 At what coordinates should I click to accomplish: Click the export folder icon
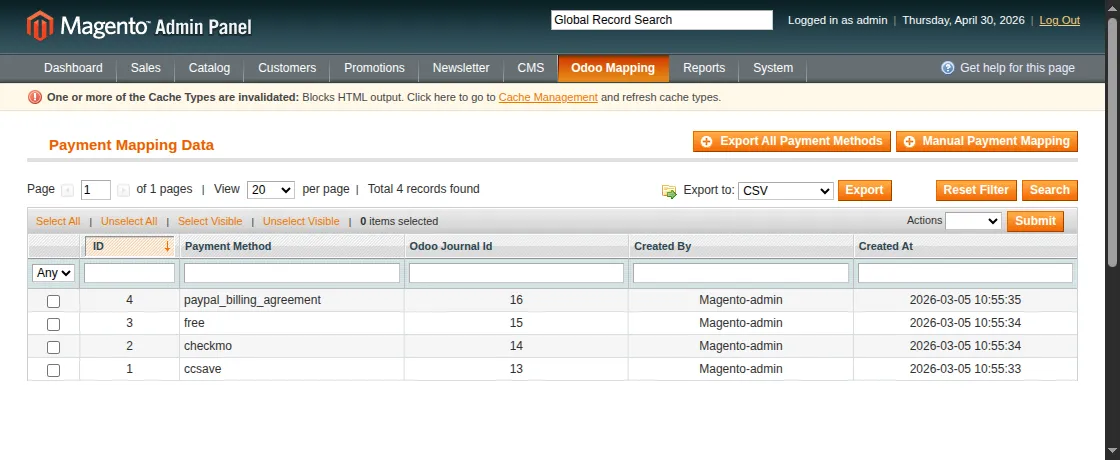(669, 191)
